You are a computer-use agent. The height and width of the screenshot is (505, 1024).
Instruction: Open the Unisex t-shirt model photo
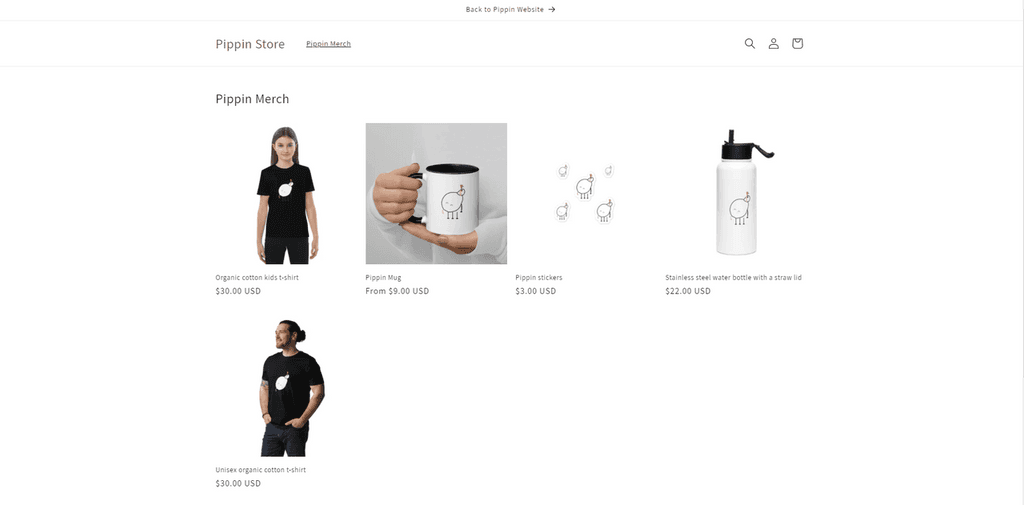tap(286, 386)
